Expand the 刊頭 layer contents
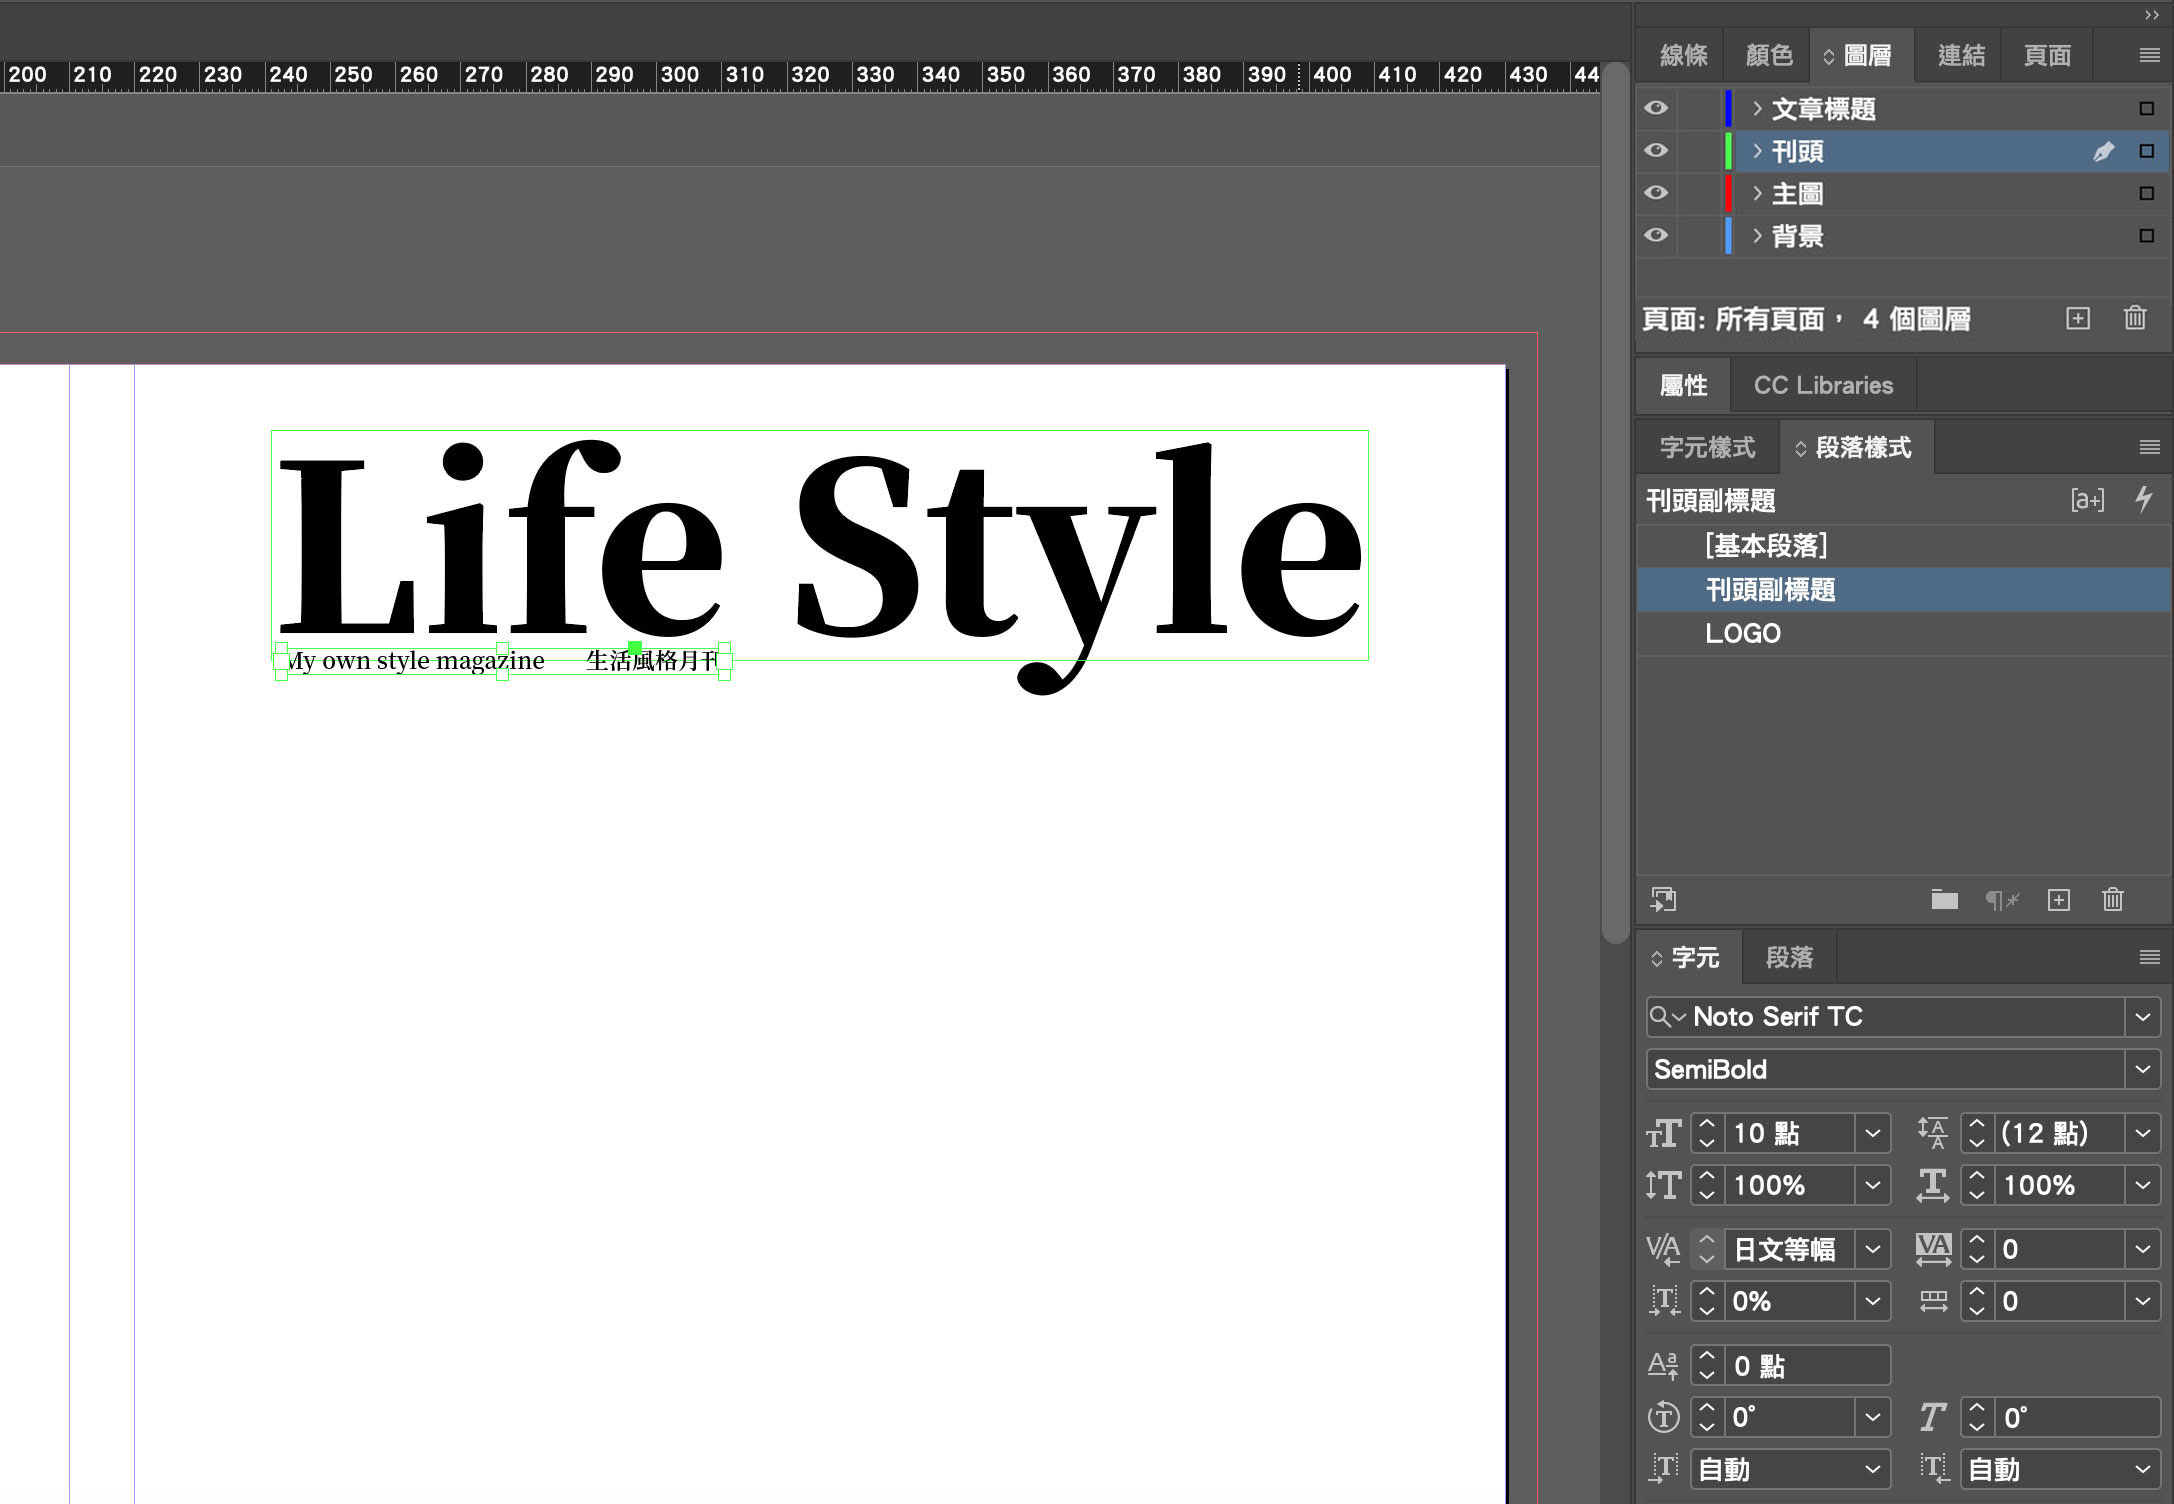Screen dimensions: 2174x1504 pyautogui.click(x=1757, y=151)
